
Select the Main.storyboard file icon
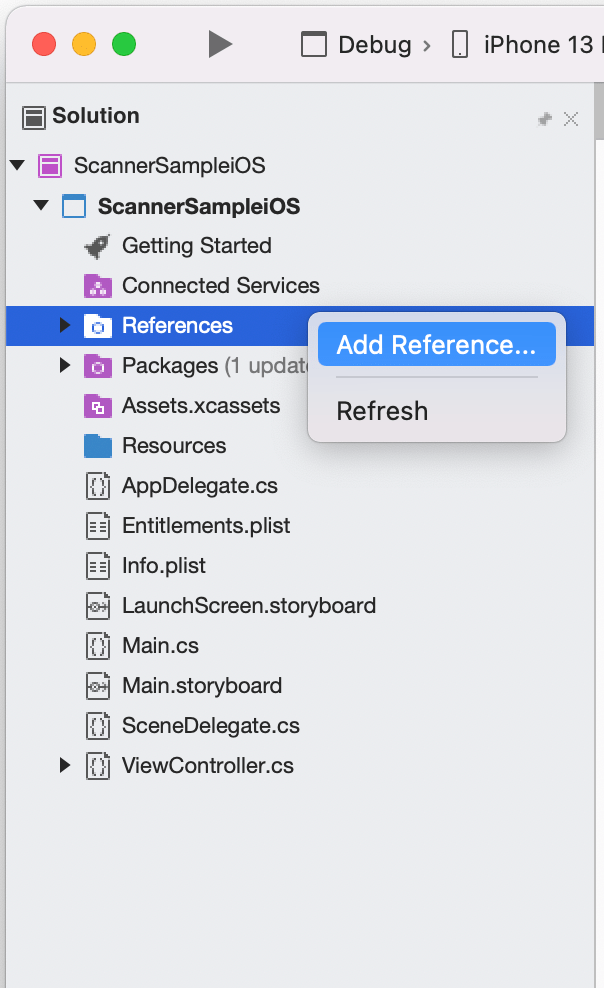[97, 686]
